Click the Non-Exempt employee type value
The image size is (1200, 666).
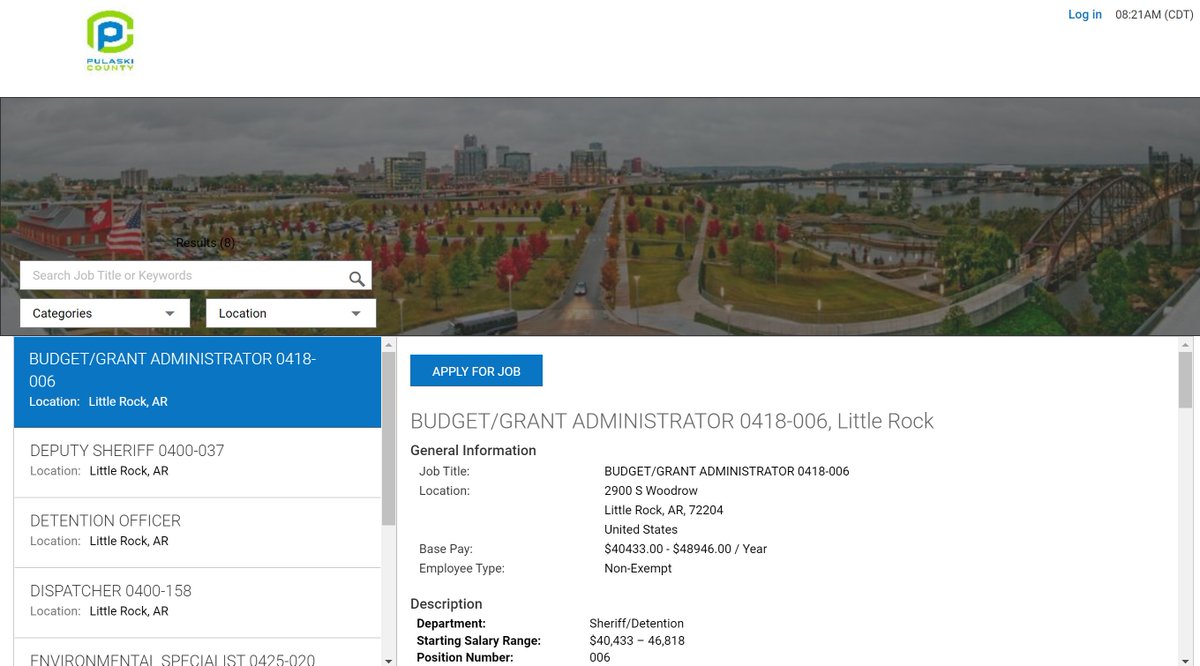coord(638,568)
